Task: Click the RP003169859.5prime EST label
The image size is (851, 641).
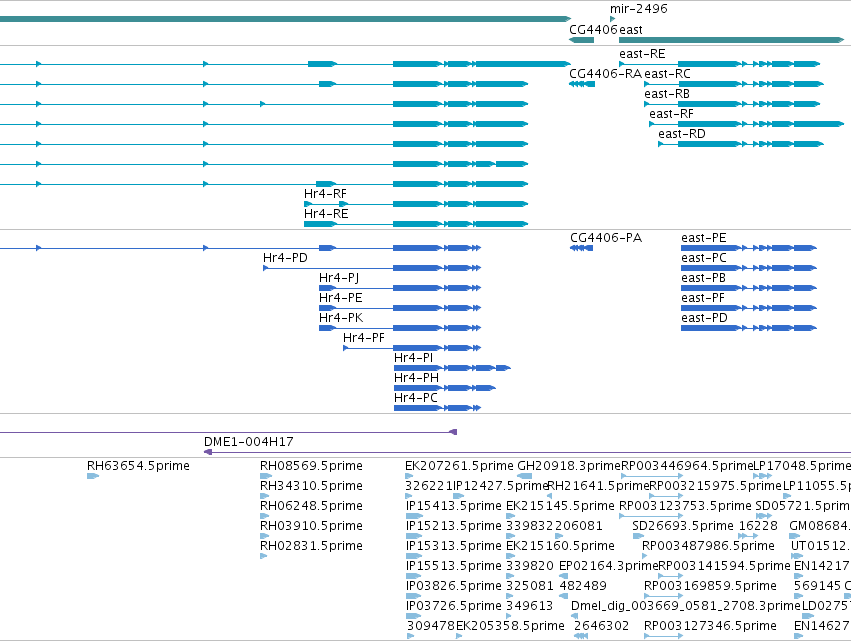Action: 710,586
